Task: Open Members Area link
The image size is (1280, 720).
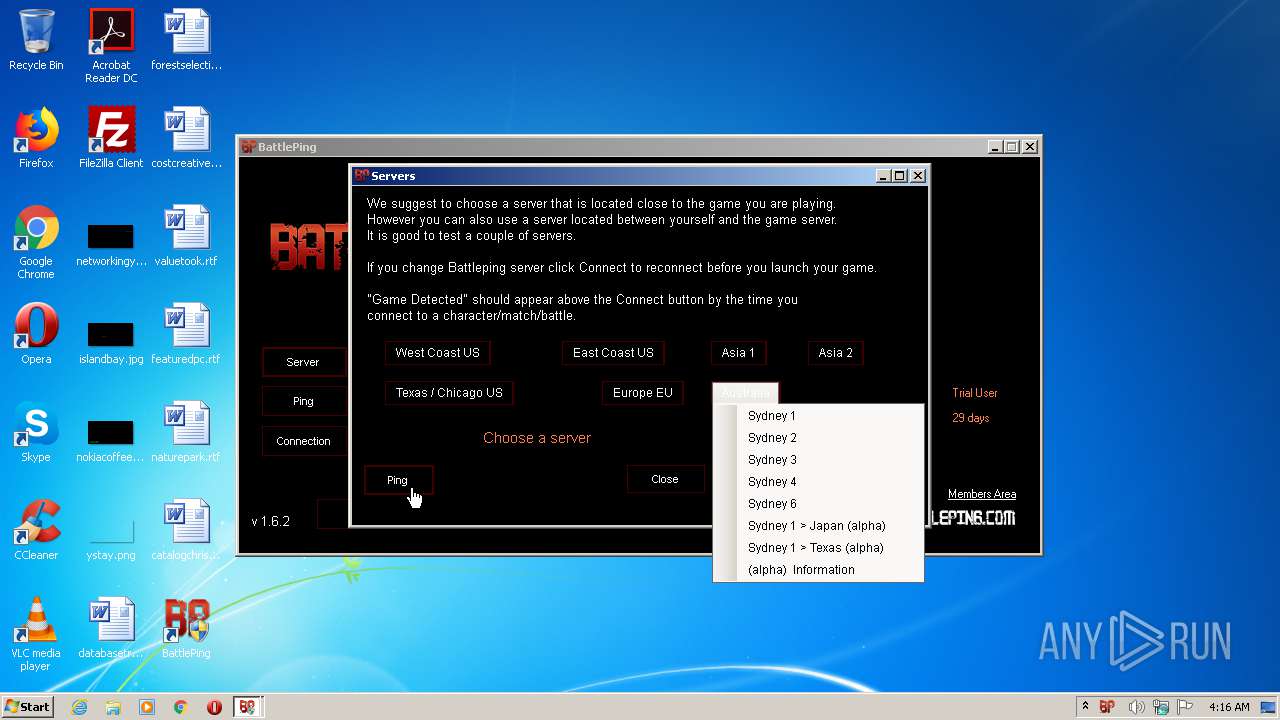Action: pos(982,494)
